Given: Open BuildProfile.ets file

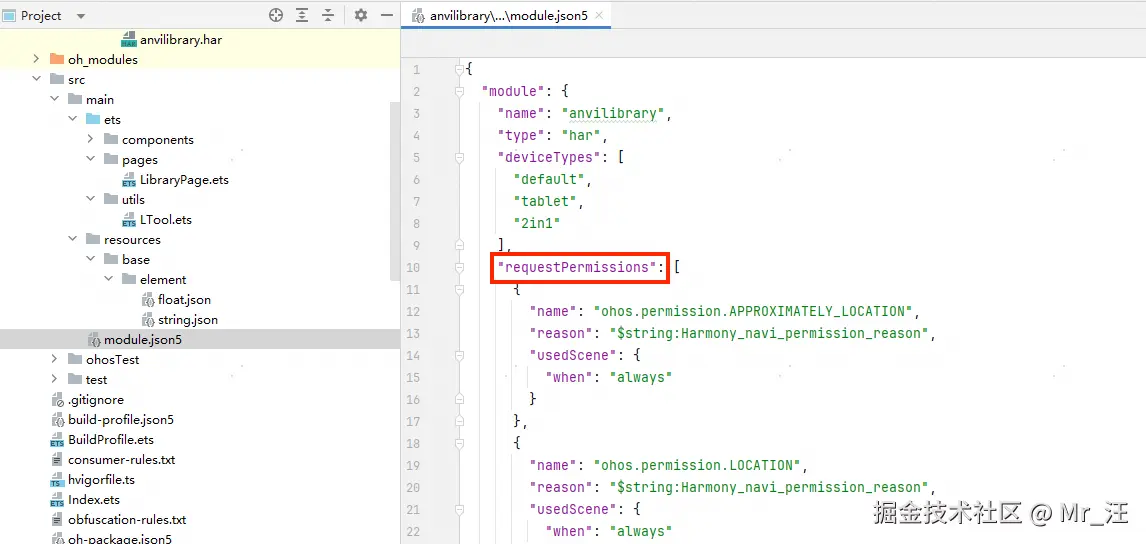Looking at the screenshot, I should [x=111, y=439].
